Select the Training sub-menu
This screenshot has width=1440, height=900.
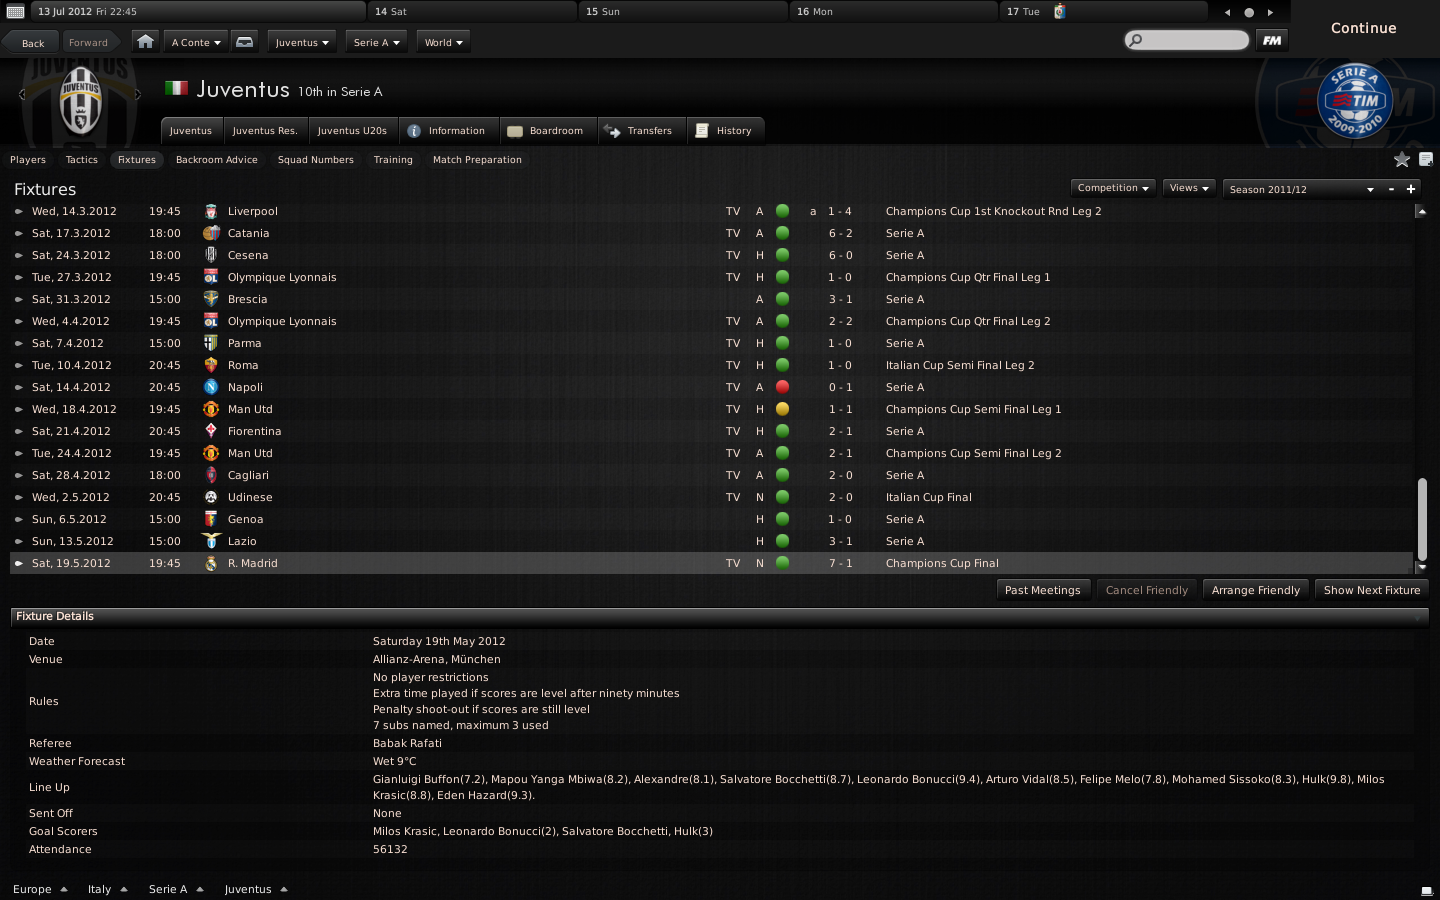point(393,160)
